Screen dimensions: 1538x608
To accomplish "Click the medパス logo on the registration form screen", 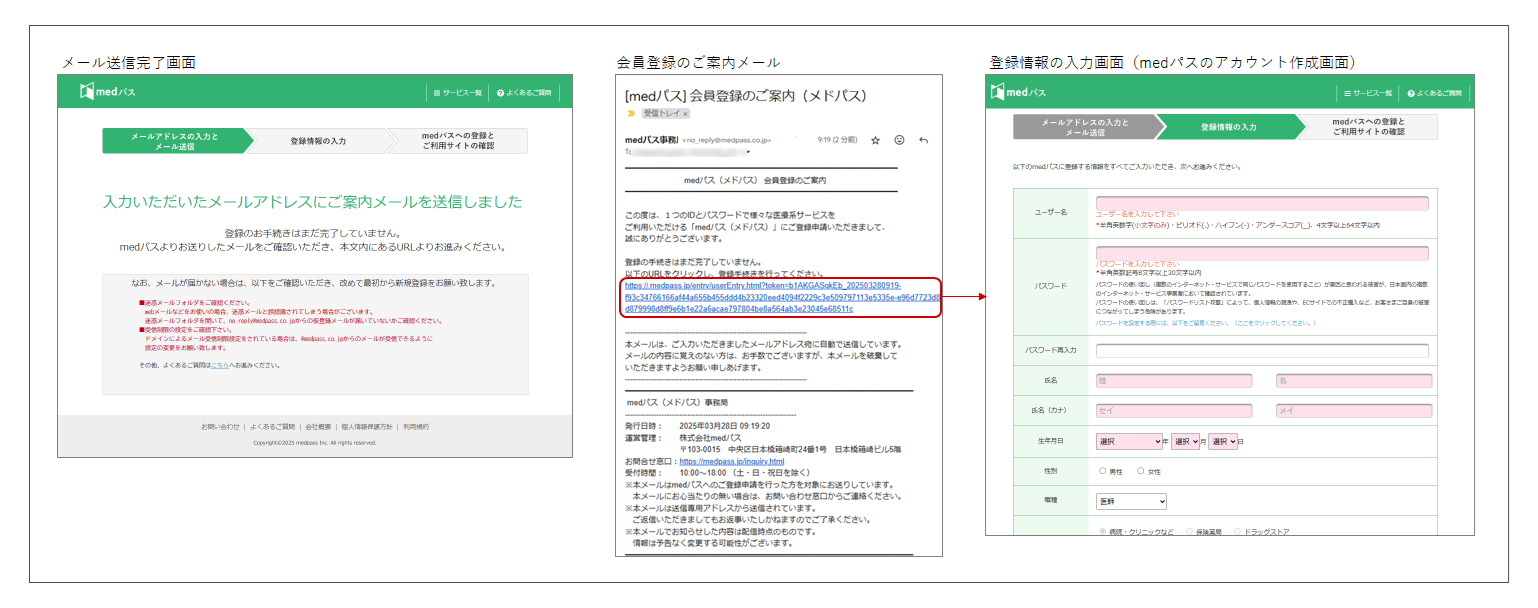I will coord(1018,92).
